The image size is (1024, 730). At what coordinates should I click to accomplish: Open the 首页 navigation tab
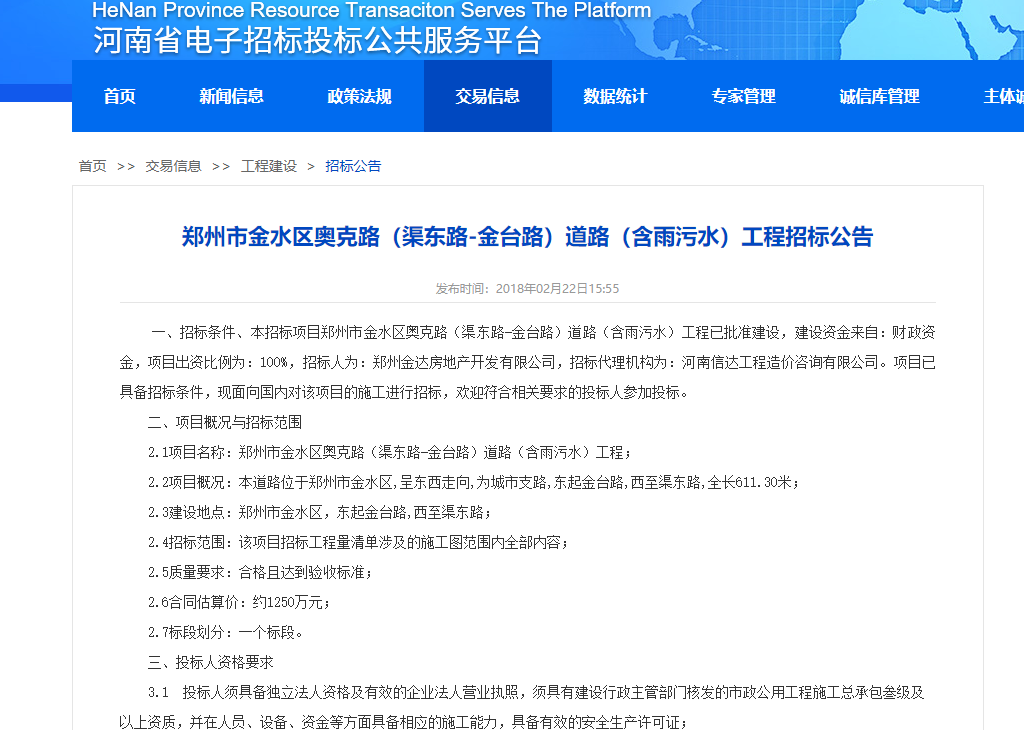pyautogui.click(x=119, y=96)
